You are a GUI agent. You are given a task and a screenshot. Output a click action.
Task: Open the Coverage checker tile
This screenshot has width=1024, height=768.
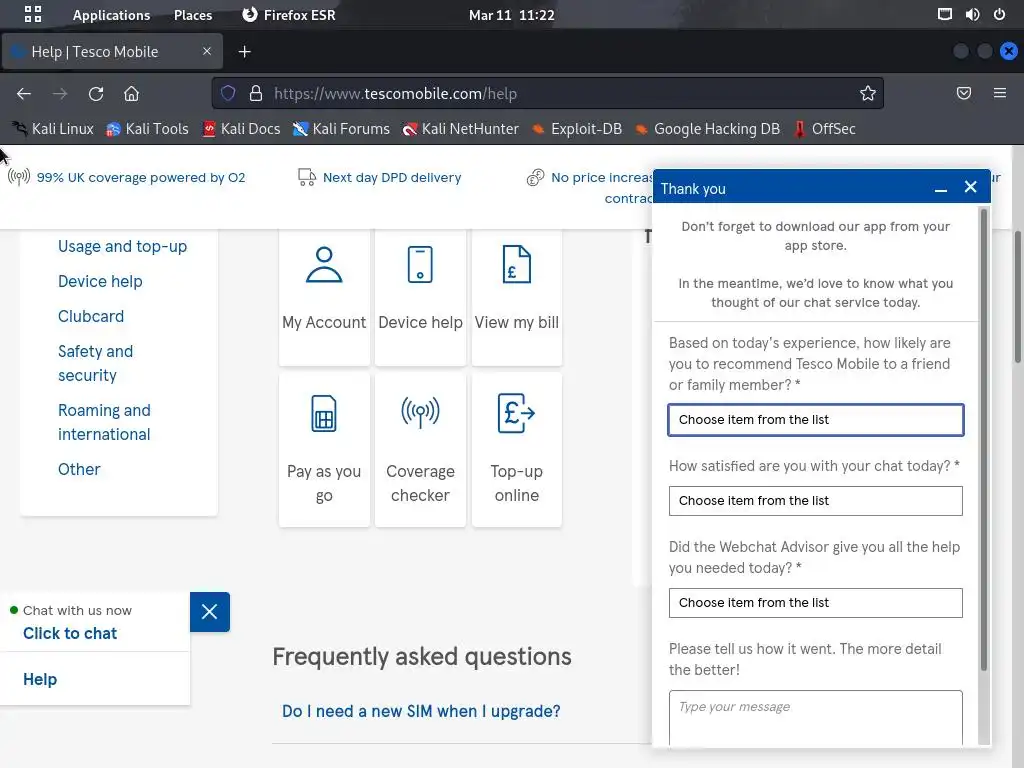[420, 449]
